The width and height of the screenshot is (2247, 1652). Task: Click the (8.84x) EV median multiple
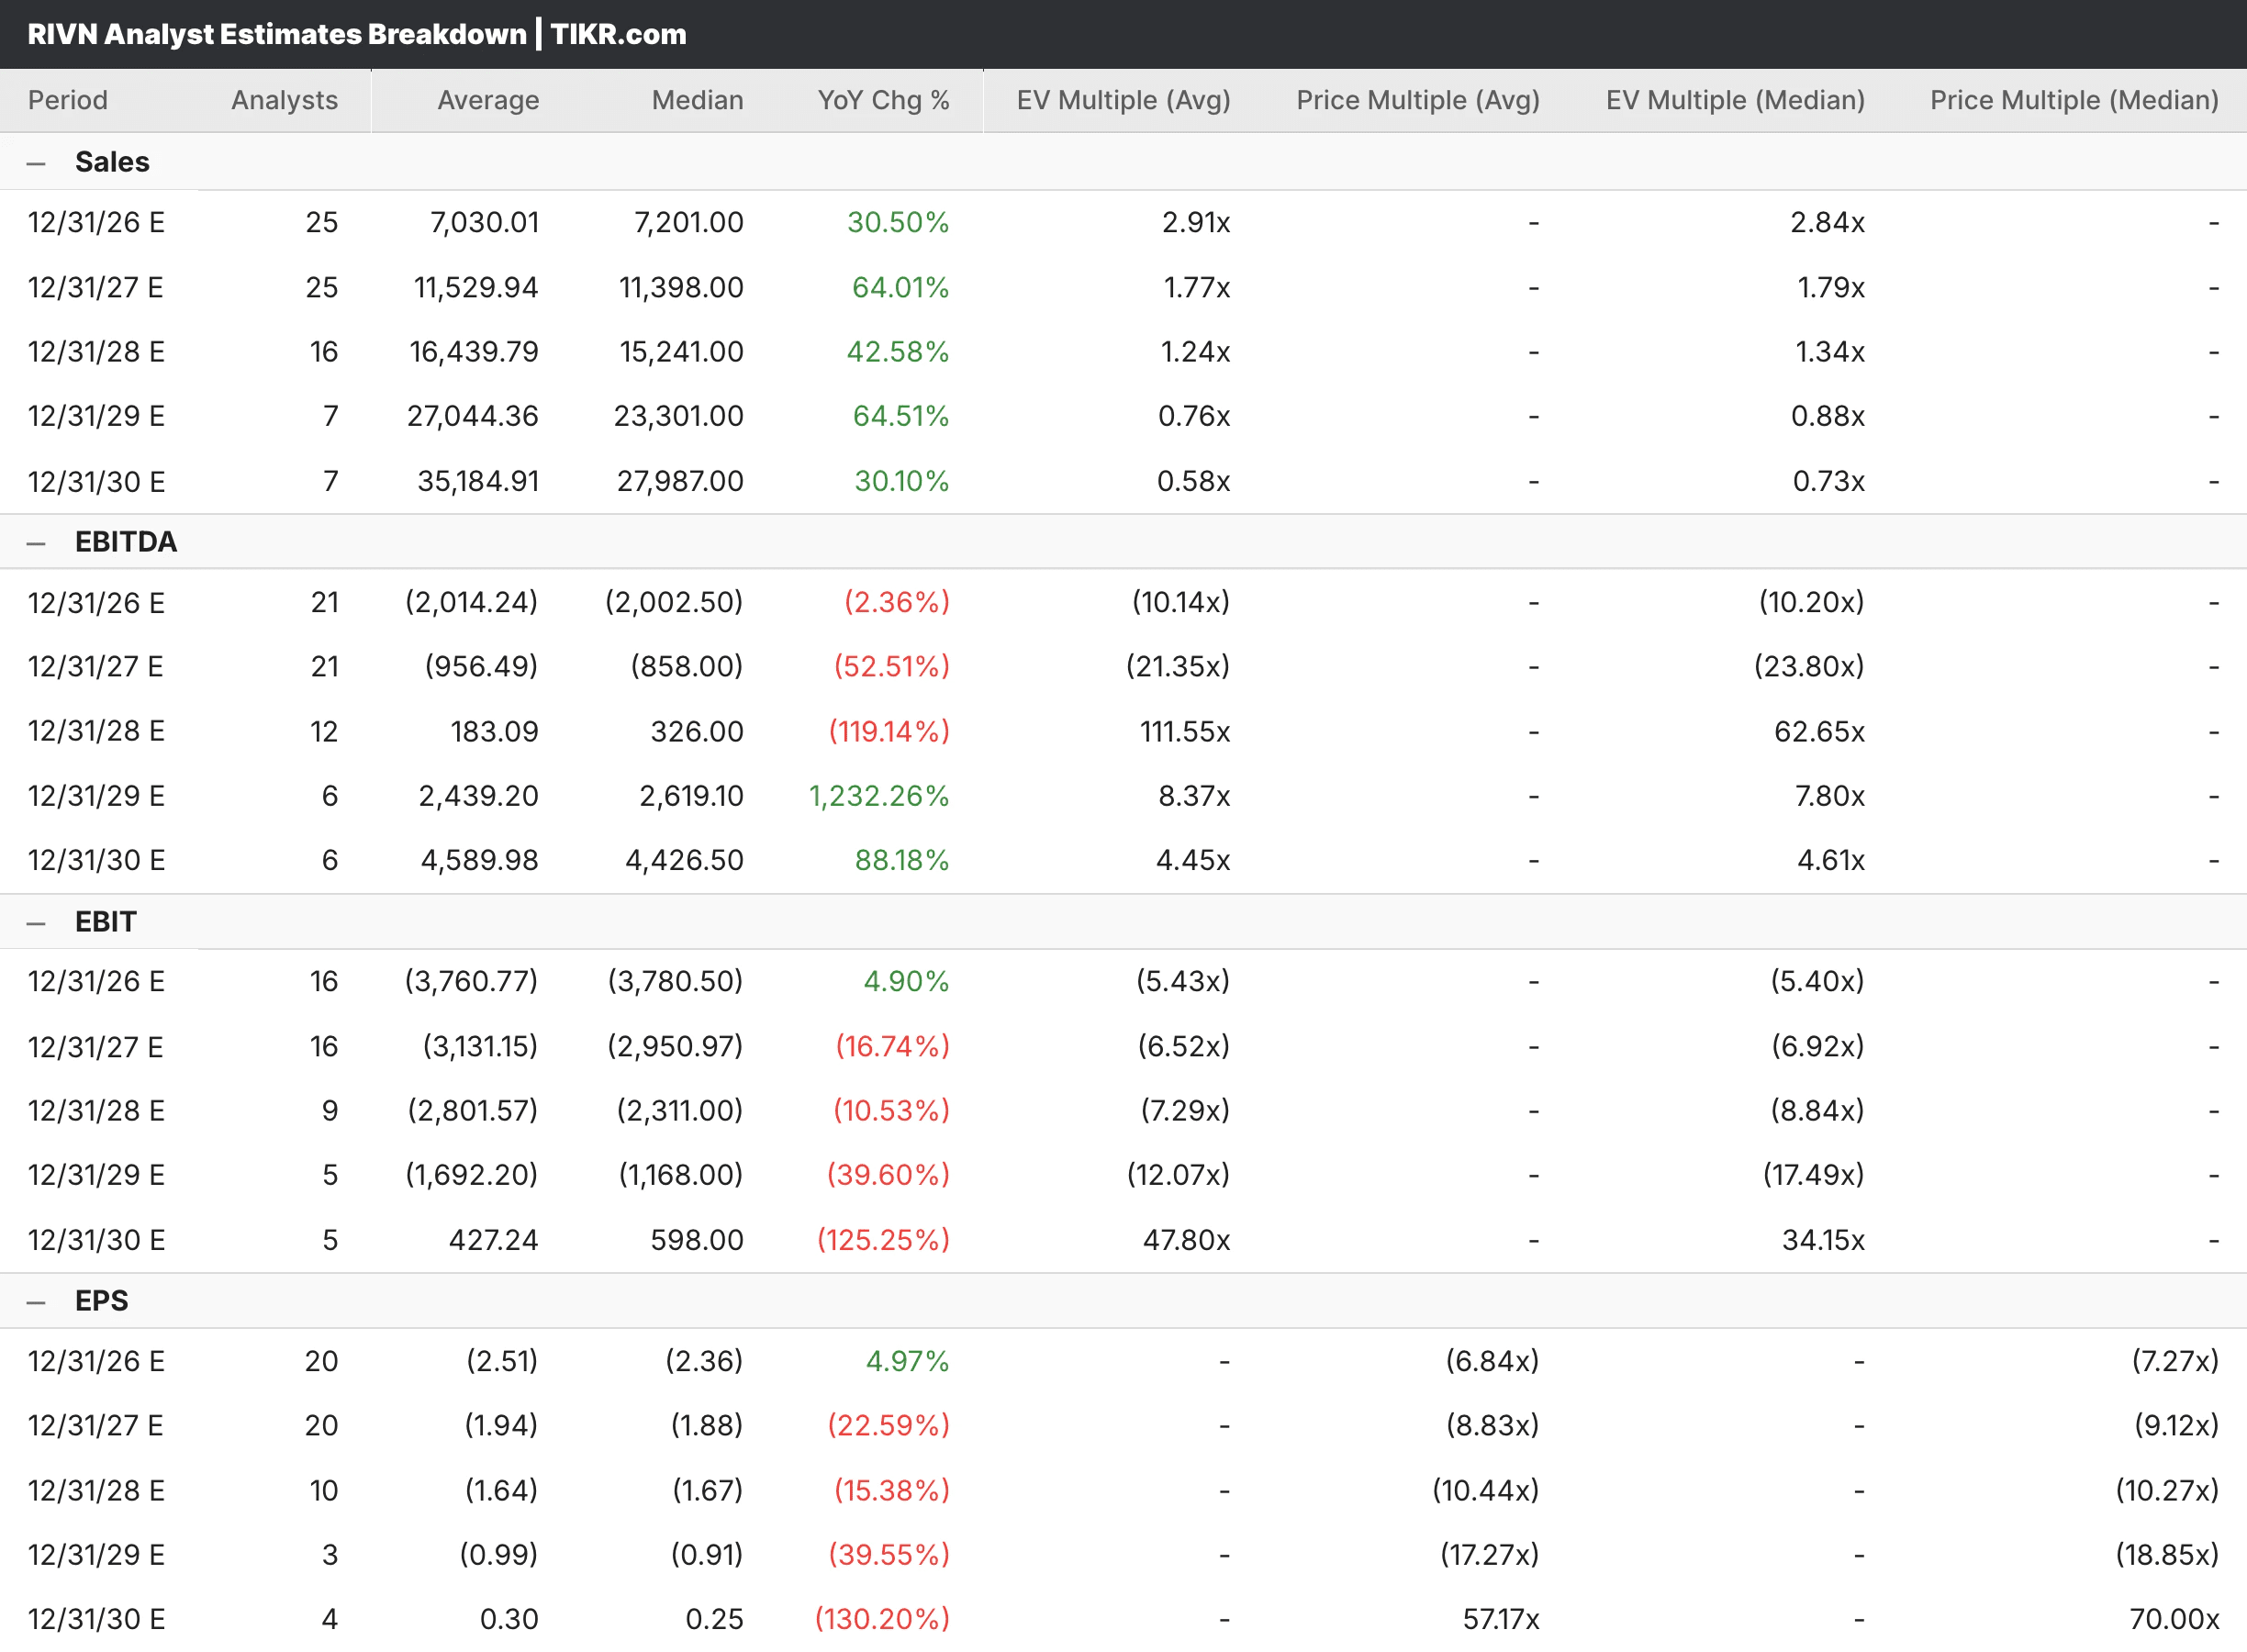1818,1111
